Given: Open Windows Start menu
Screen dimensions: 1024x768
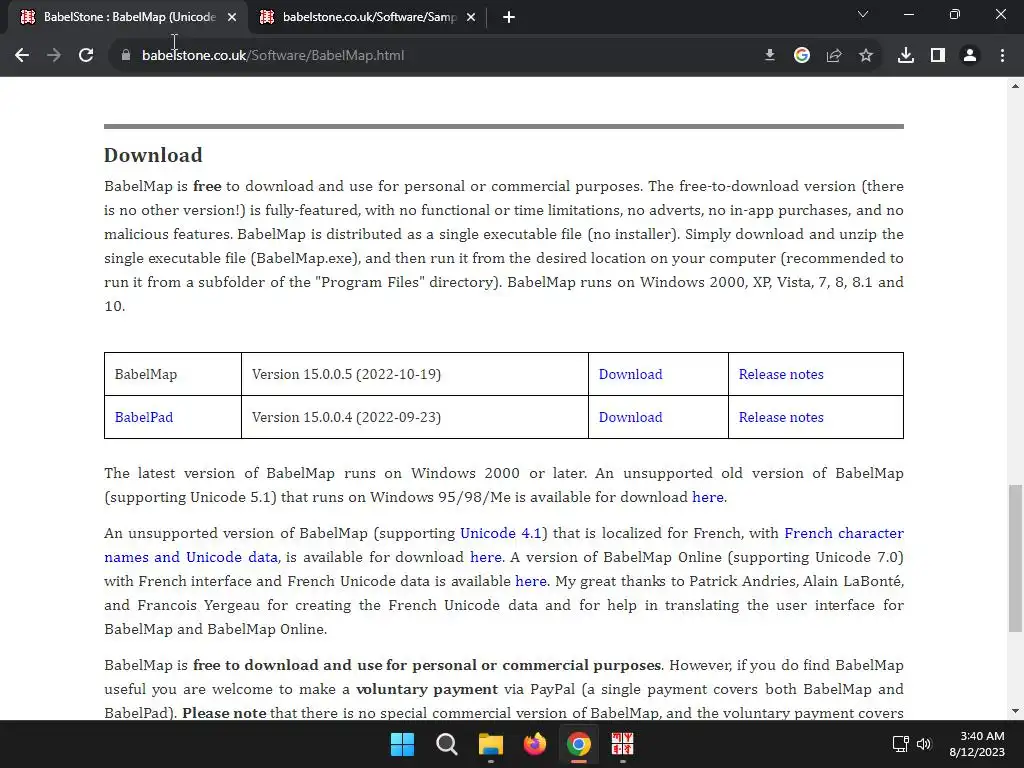Looking at the screenshot, I should pos(402,744).
